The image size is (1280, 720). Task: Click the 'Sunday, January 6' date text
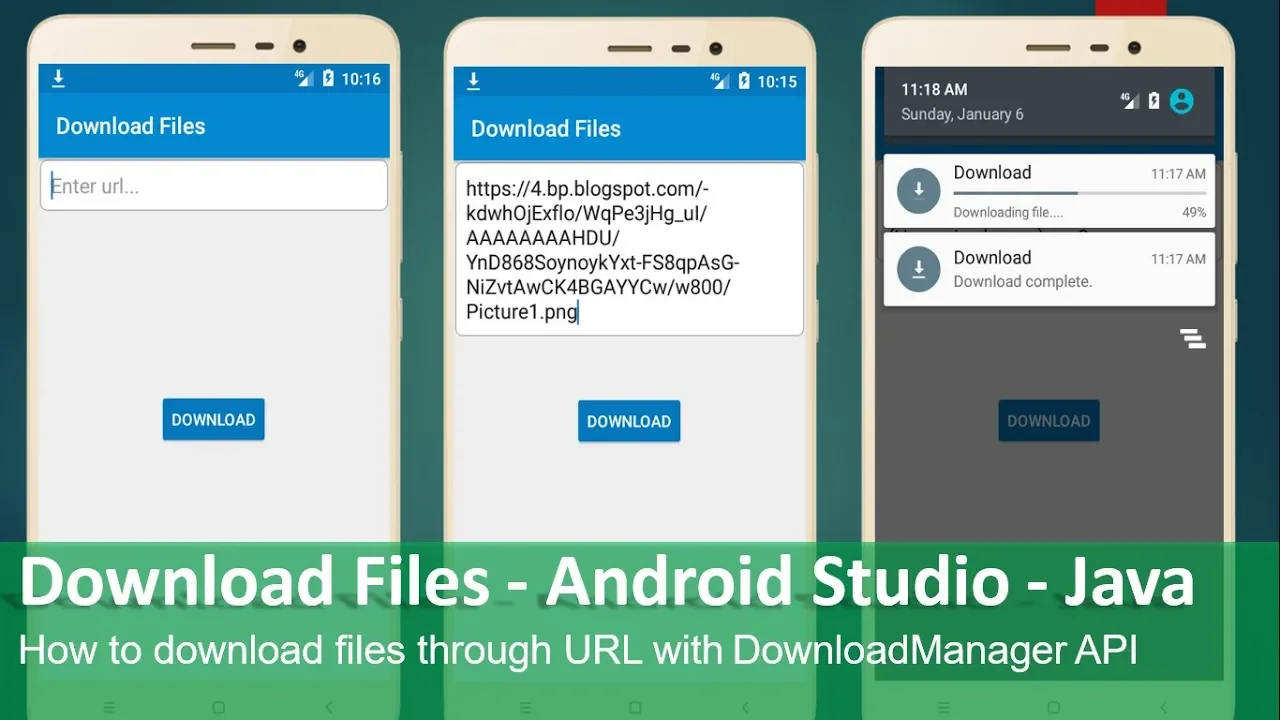[962, 114]
